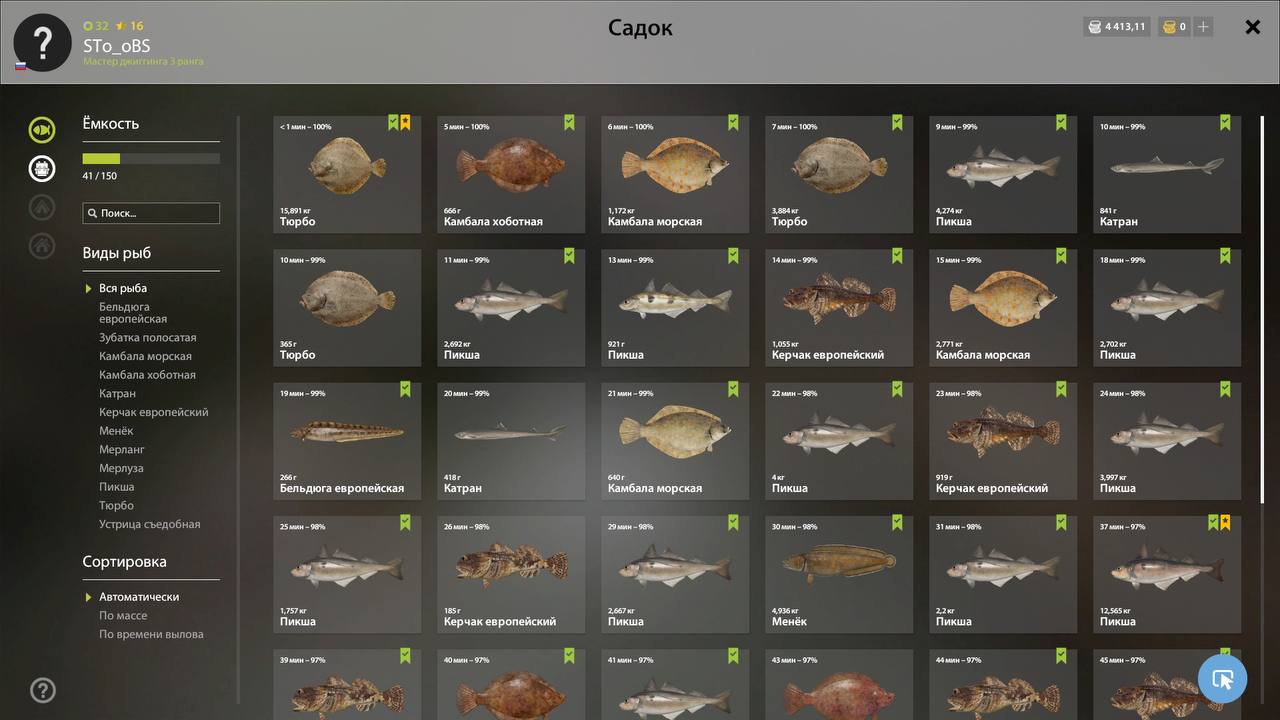The image size is (1280, 720).
Task: Click green check badge on 919 г Керчак европейский
Action: pos(1061,389)
